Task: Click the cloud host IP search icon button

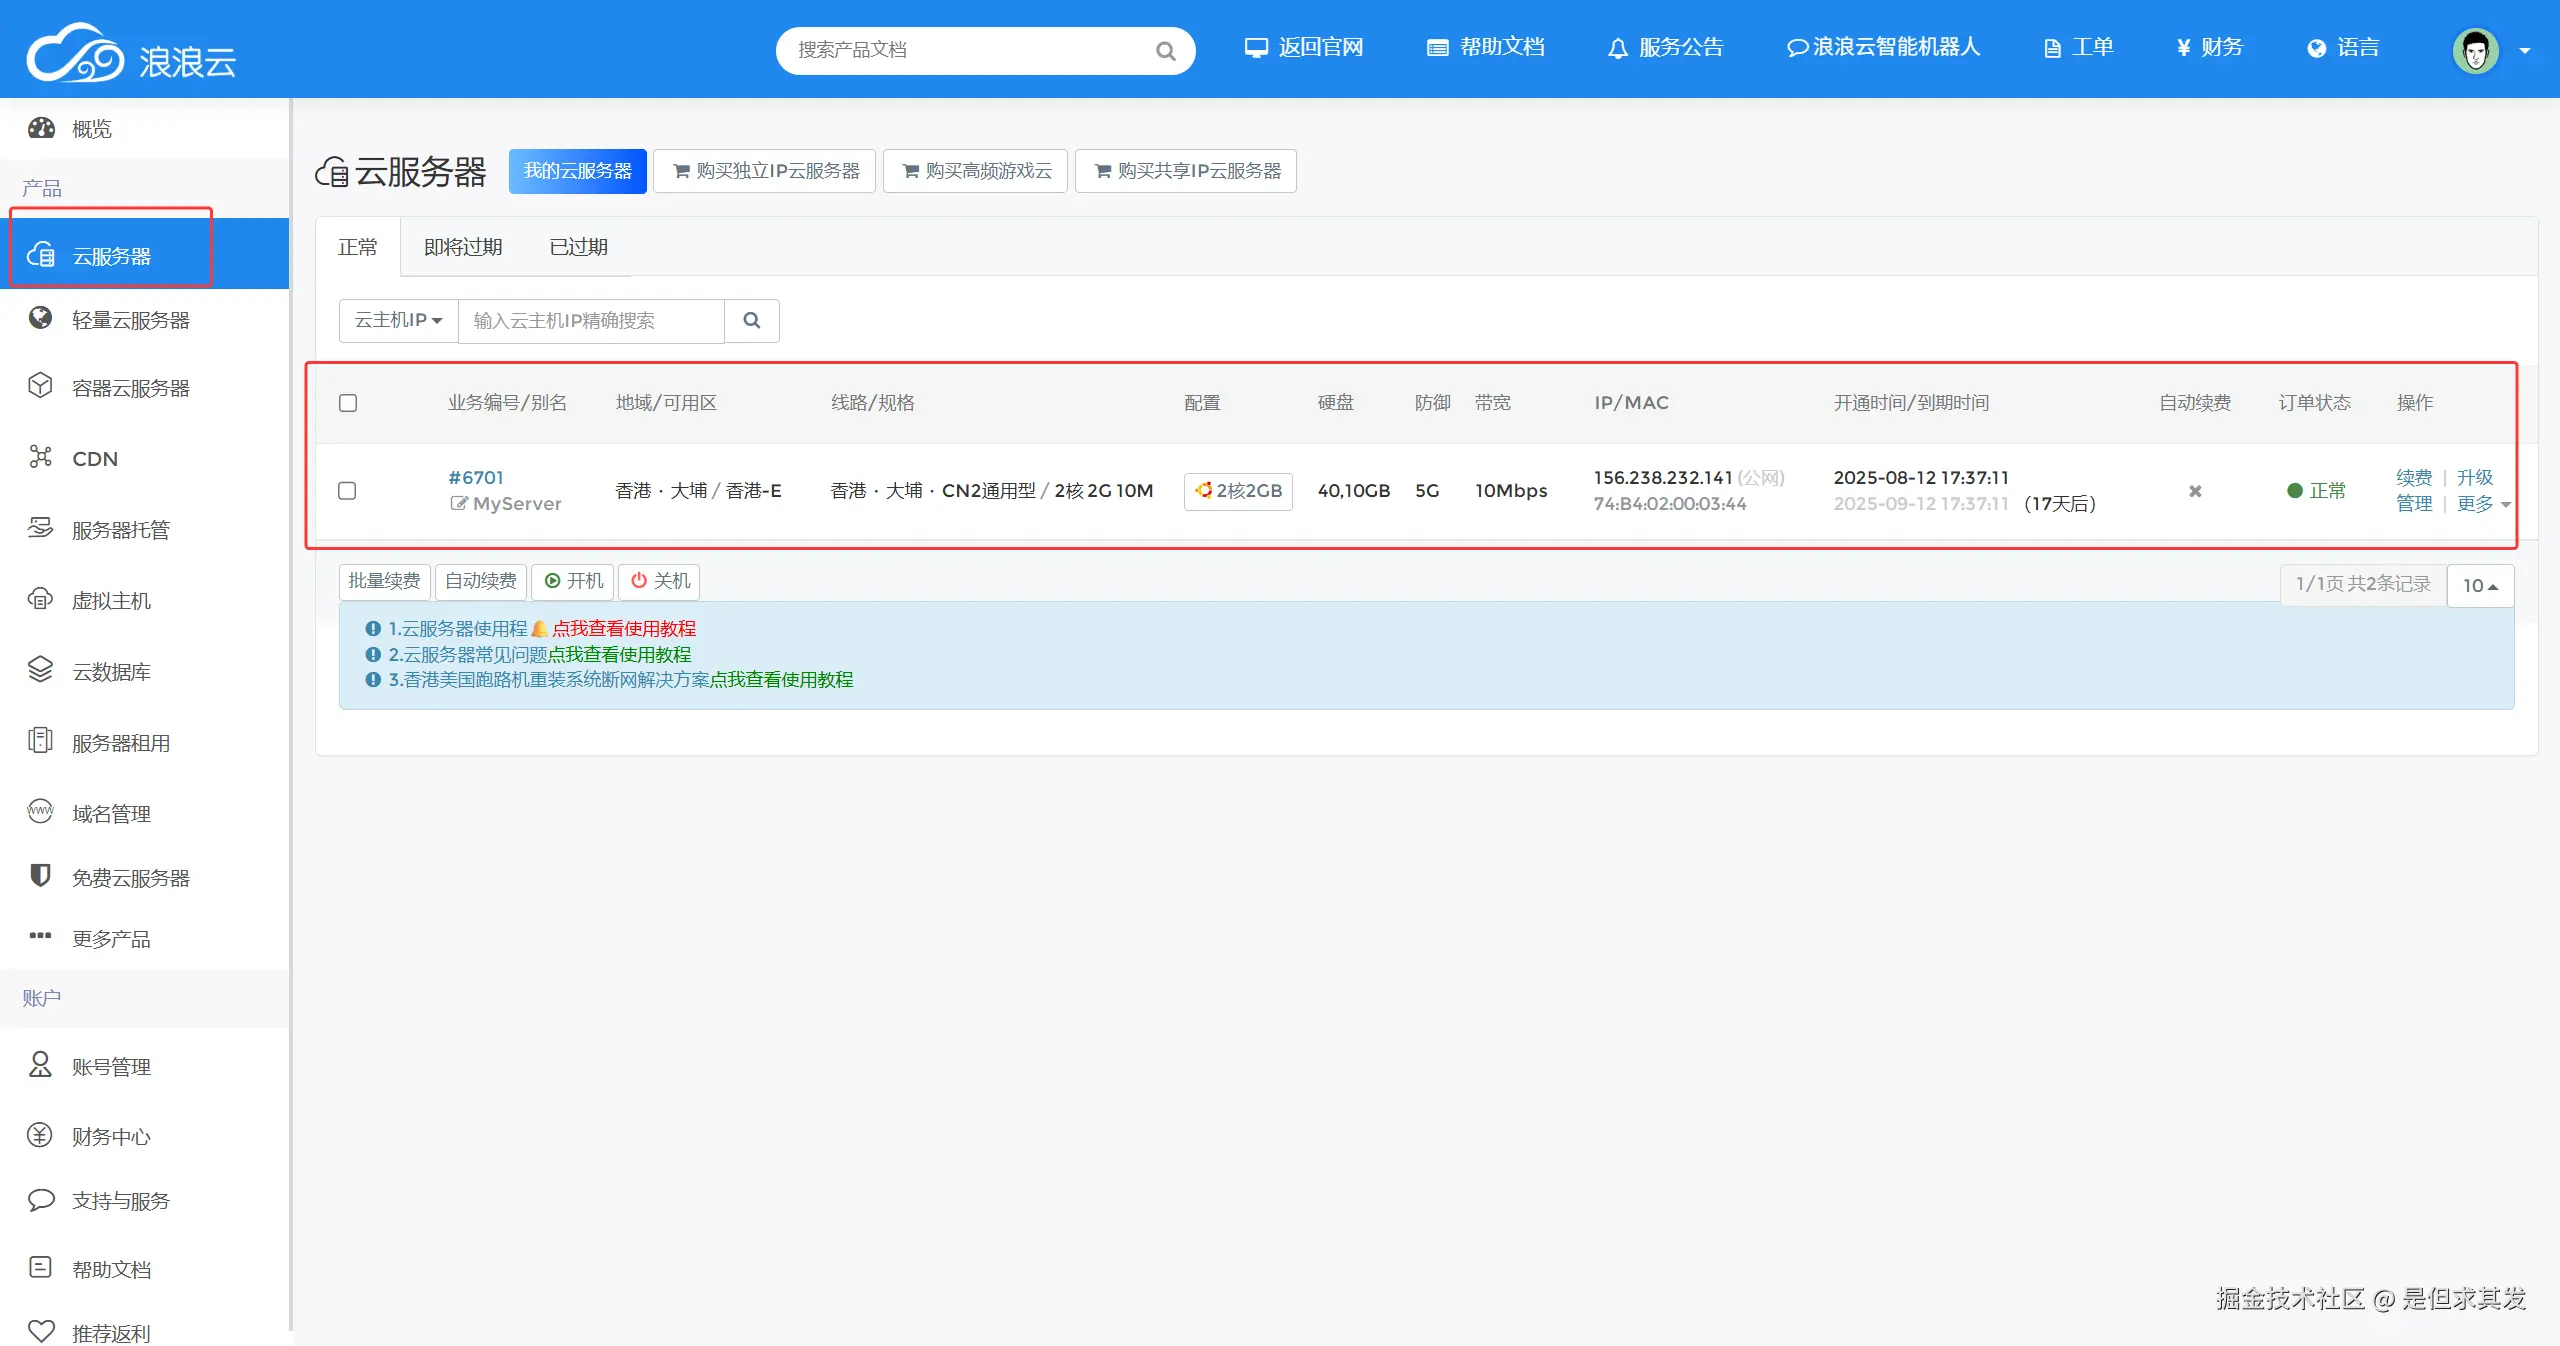Action: (752, 321)
